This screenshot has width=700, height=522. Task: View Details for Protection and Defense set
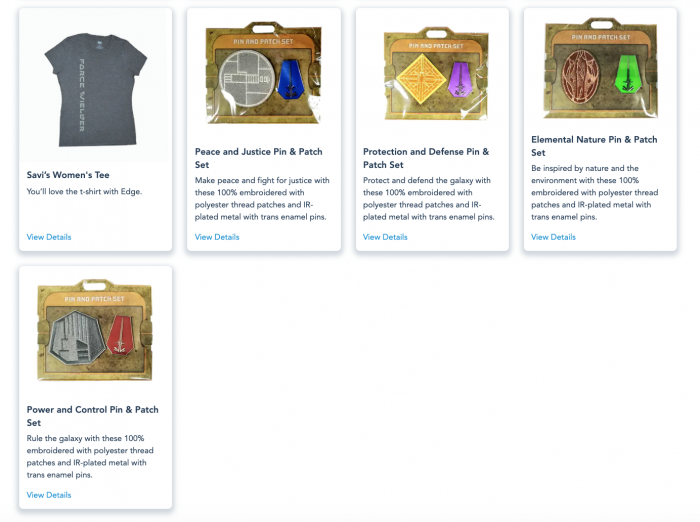click(x=385, y=237)
